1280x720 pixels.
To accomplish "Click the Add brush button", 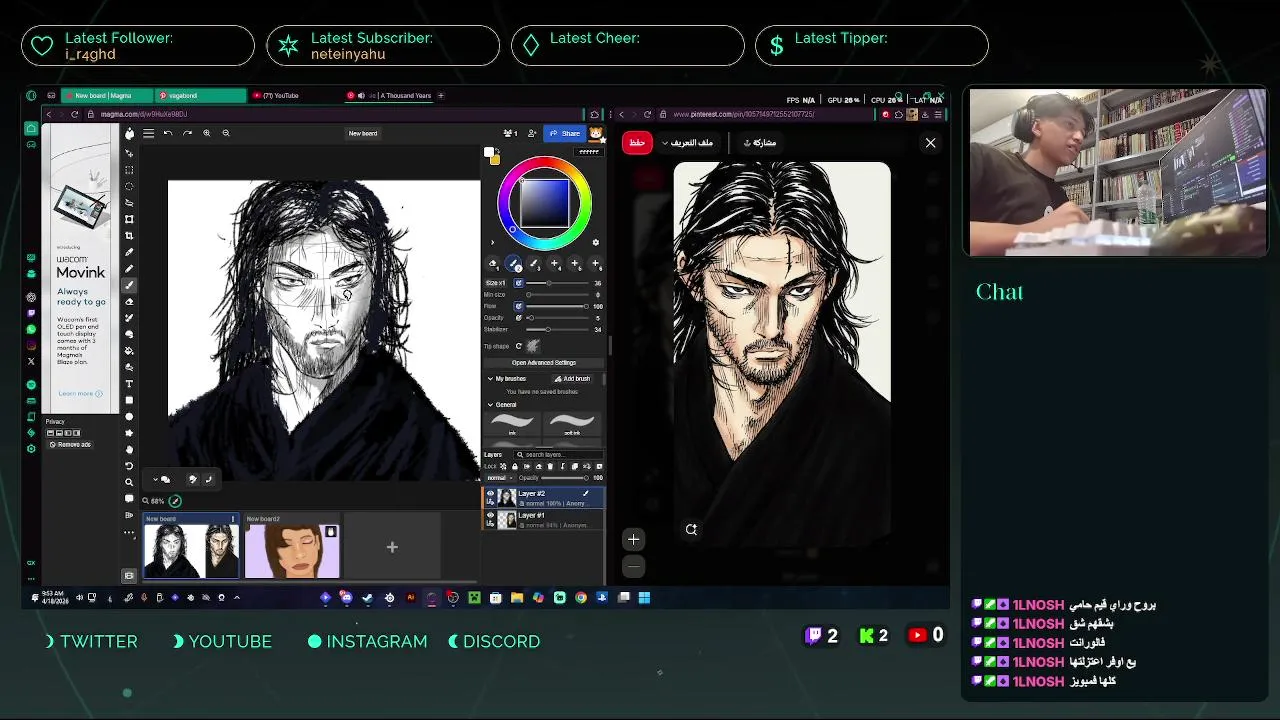I will point(572,379).
